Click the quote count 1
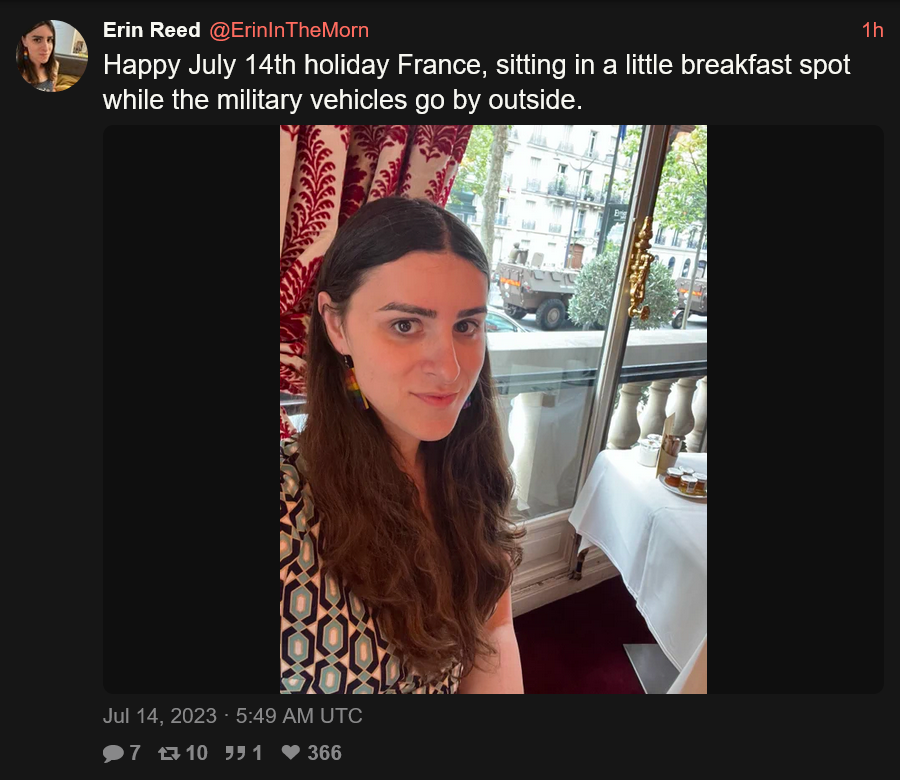The width and height of the screenshot is (900, 780). (257, 753)
